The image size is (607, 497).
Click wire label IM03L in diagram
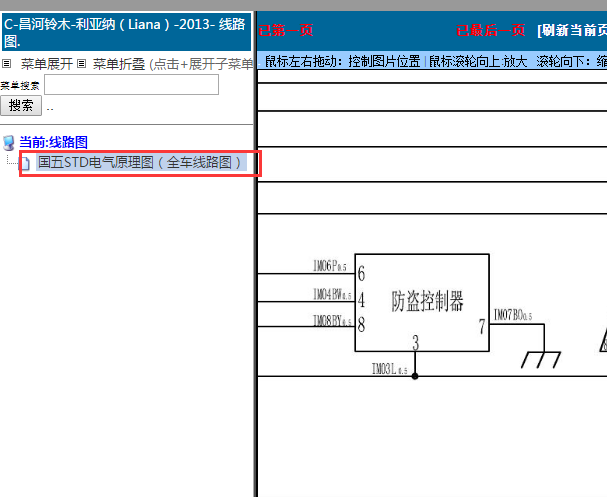click(x=389, y=369)
